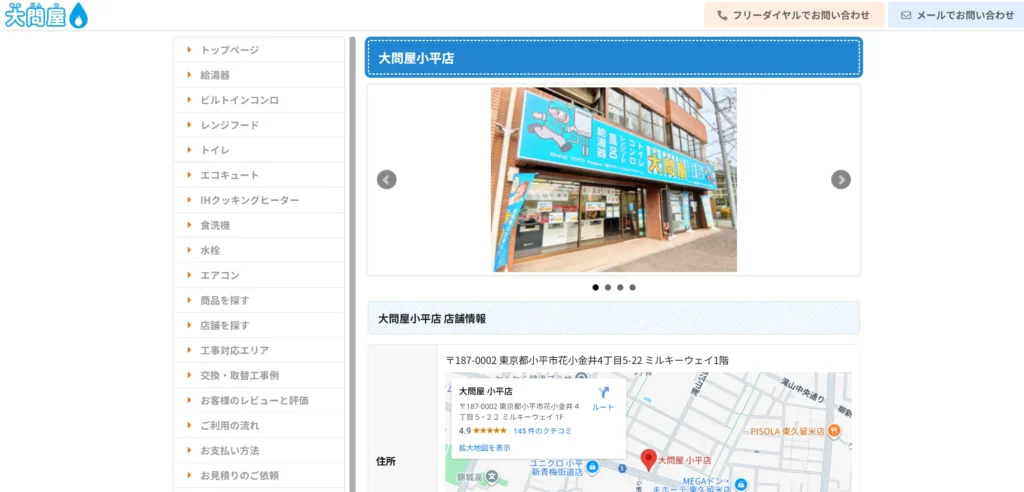Click the next slide arrow on the carousel
Screen dimensions: 1024x492
pyautogui.click(x=841, y=180)
